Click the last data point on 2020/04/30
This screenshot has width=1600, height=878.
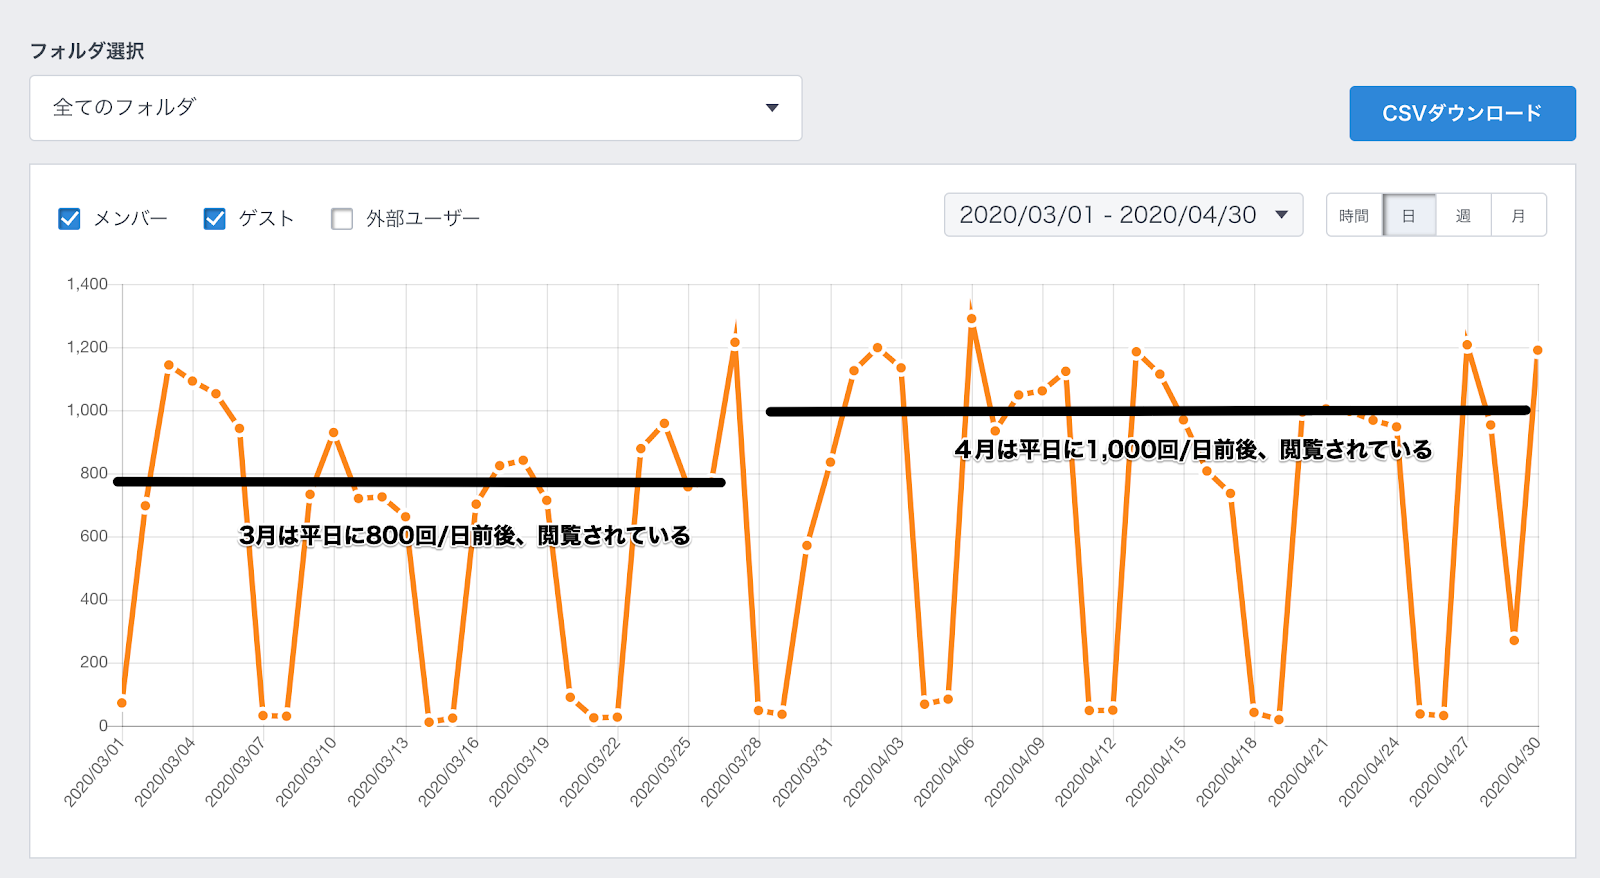pyautogui.click(x=1538, y=350)
